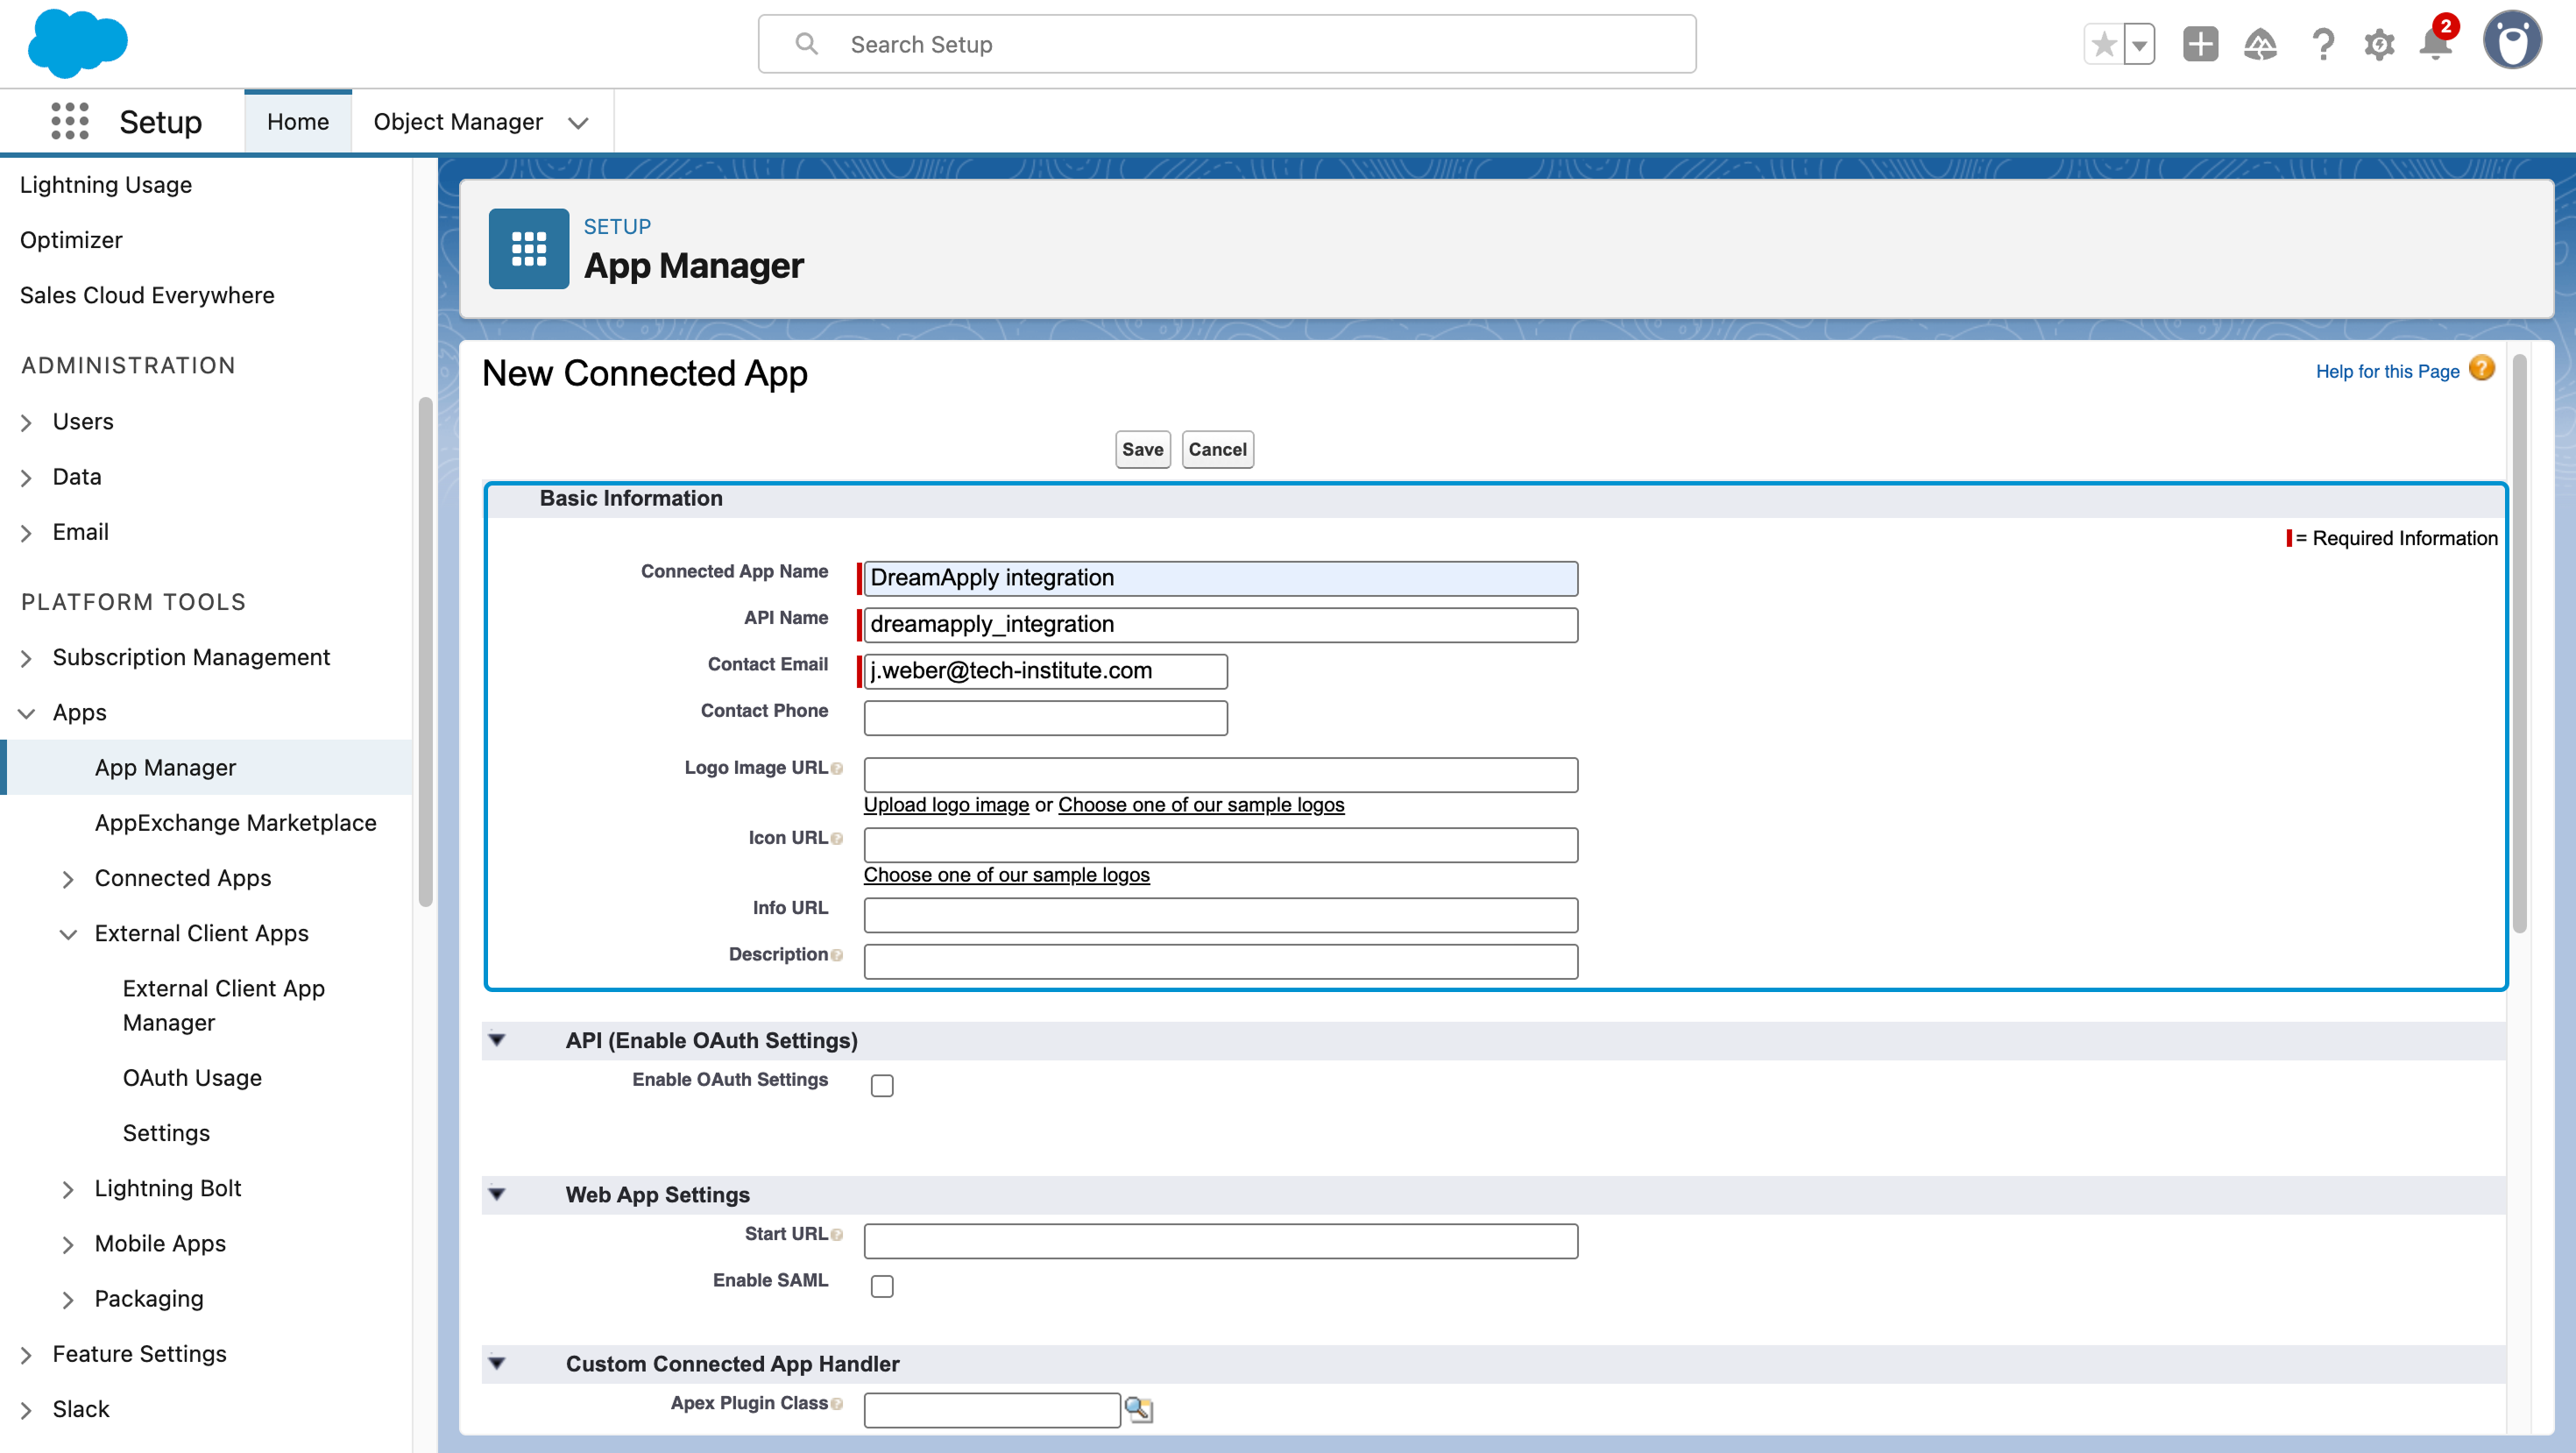This screenshot has height=1453, width=2576.
Task: Open the Apex Plugin Class lookup icon
Action: [1138, 1409]
